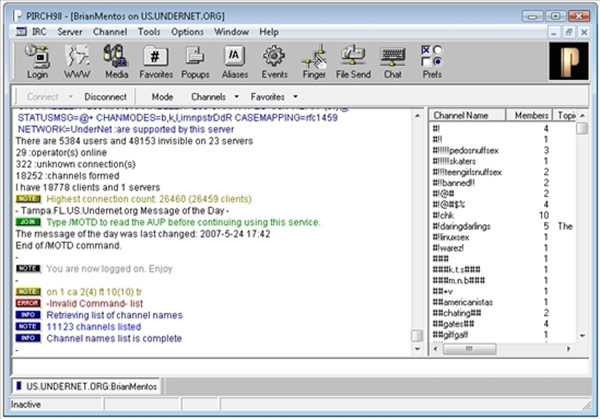Select the #!linuxsex channel row
Image resolution: width=600 pixels, height=419 pixels.
pyautogui.click(x=502, y=237)
